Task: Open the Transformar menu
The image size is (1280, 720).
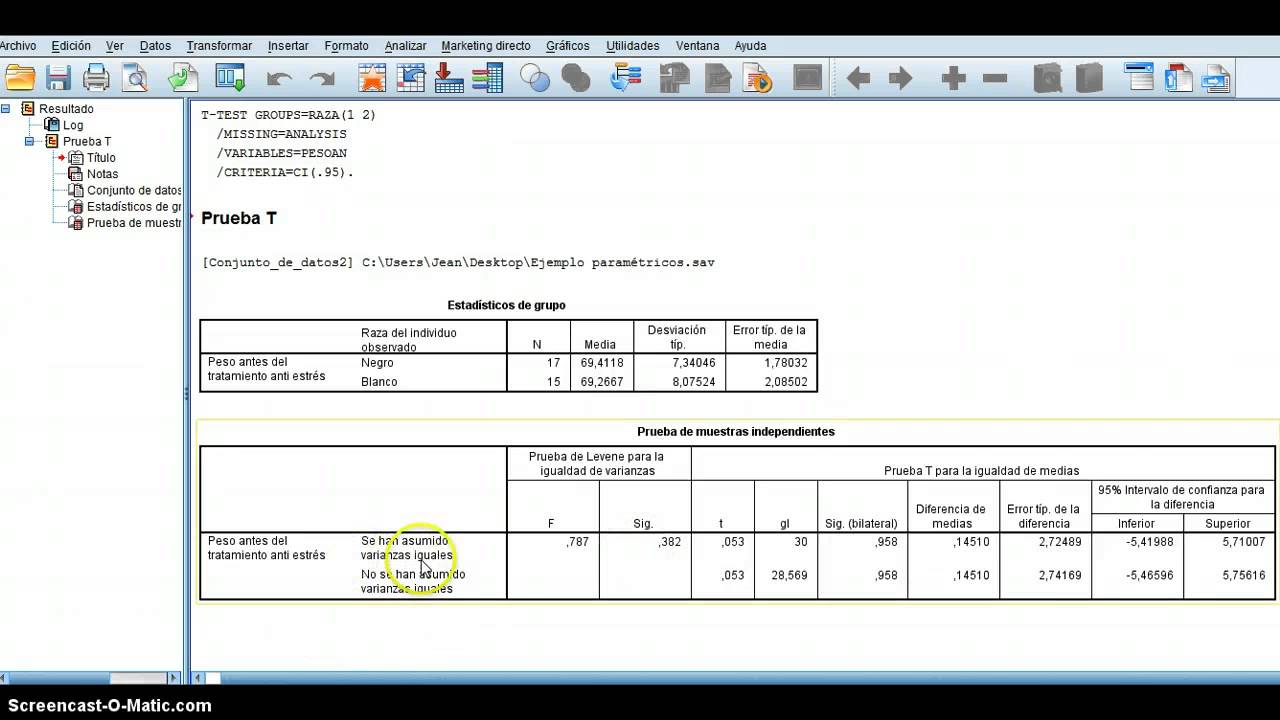Action: [219, 46]
